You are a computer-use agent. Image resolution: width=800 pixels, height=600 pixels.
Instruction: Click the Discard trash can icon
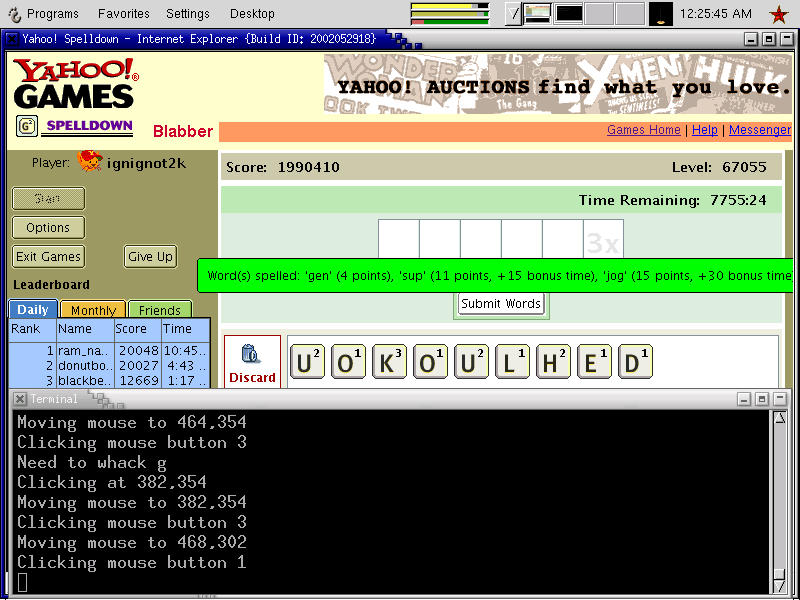click(252, 354)
